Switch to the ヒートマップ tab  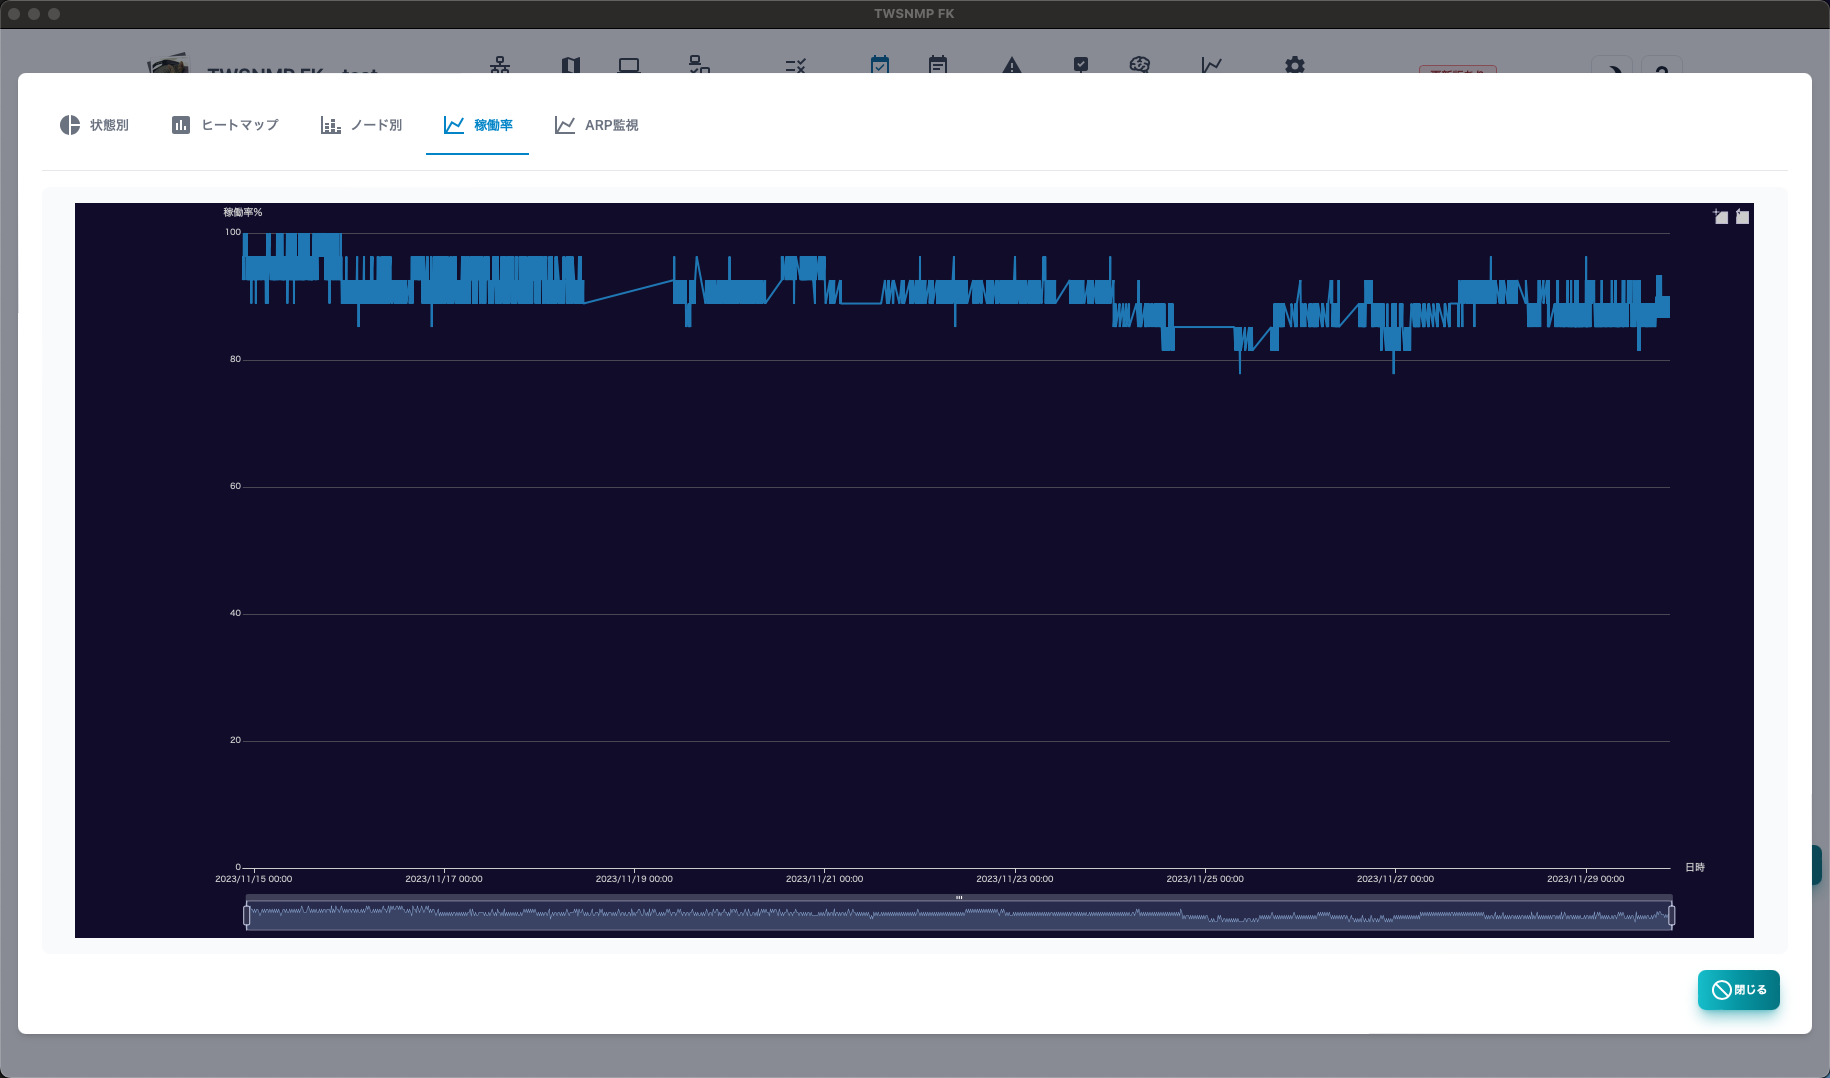point(225,125)
